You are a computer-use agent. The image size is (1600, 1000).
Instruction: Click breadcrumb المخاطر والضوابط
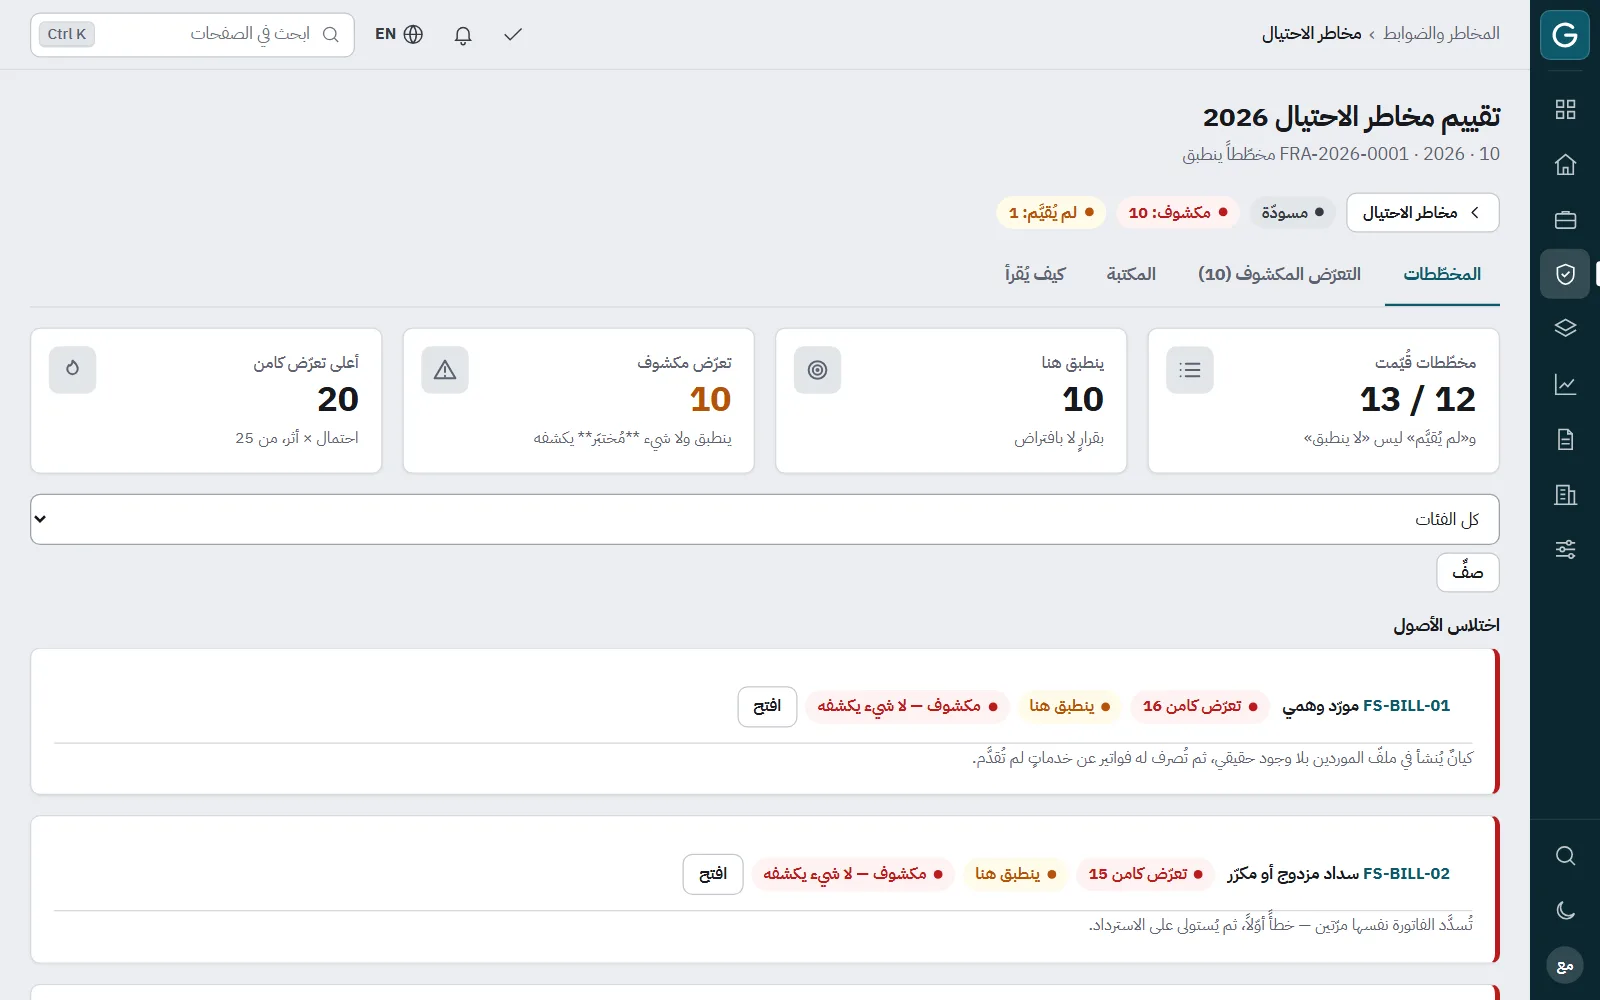click(x=1441, y=33)
